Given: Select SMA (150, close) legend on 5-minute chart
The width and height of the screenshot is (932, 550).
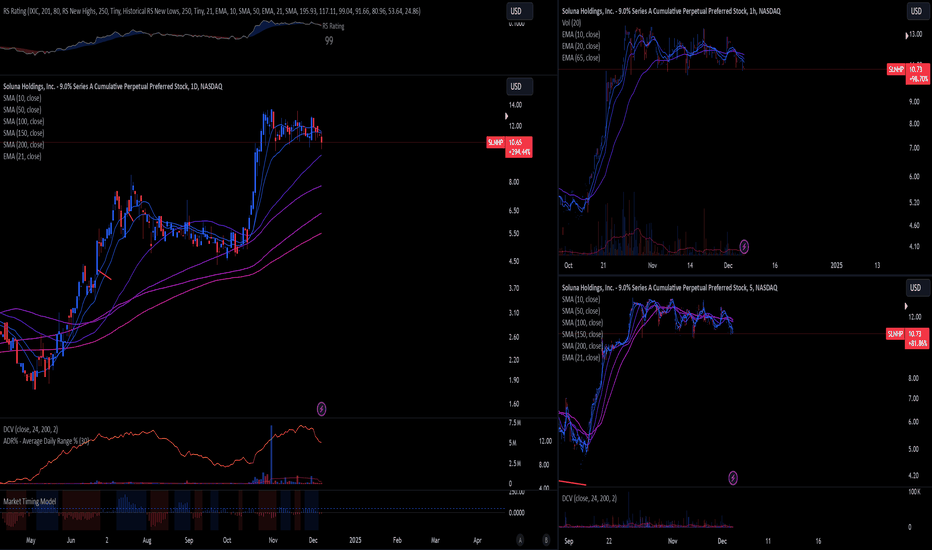Looking at the screenshot, I should pyautogui.click(x=582, y=334).
